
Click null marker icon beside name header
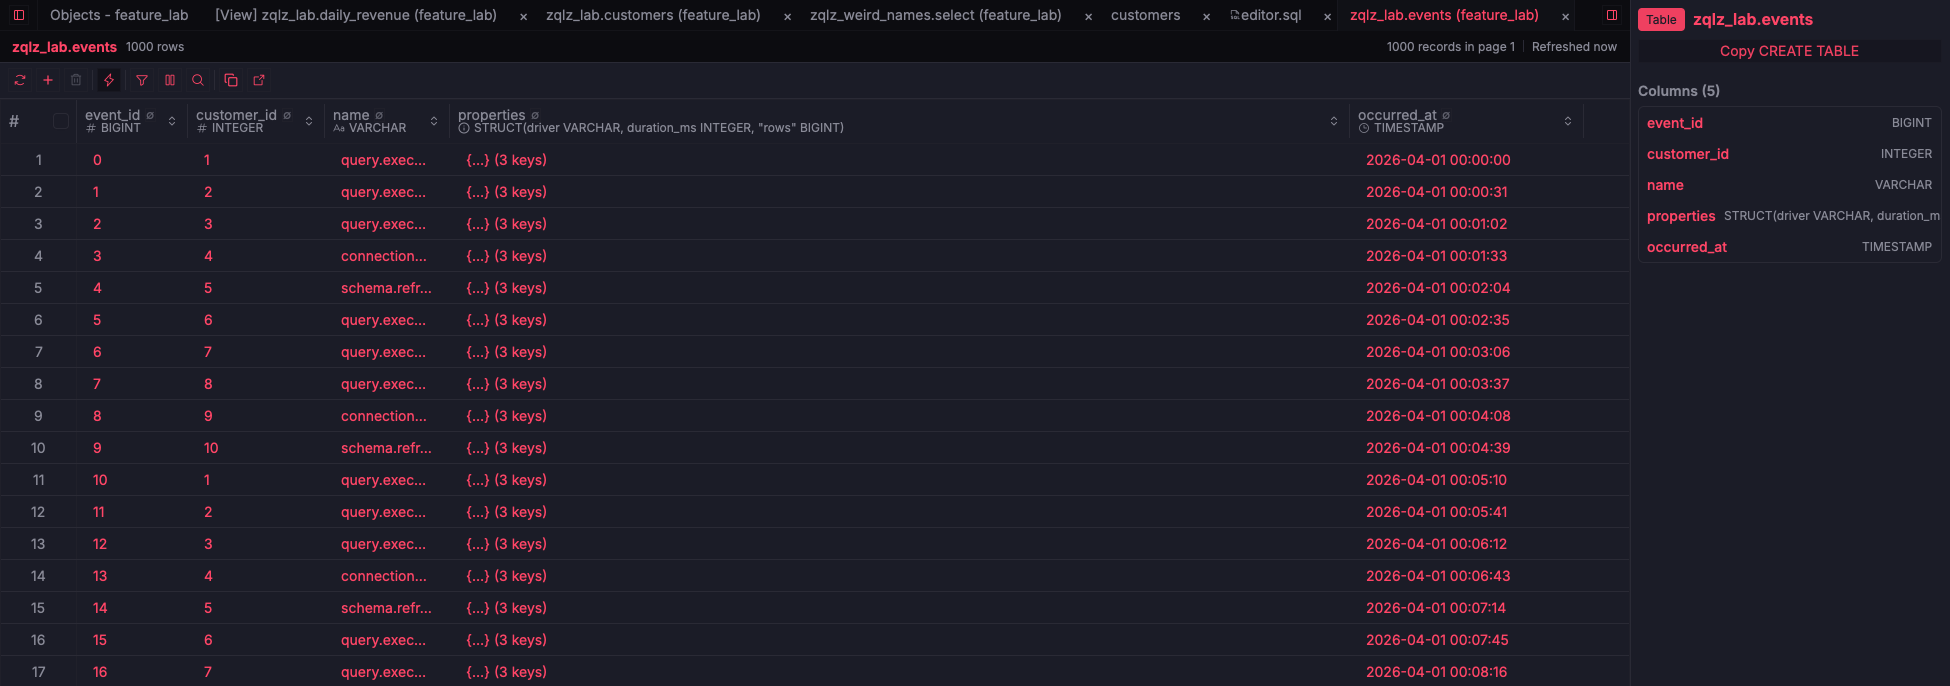[379, 115]
